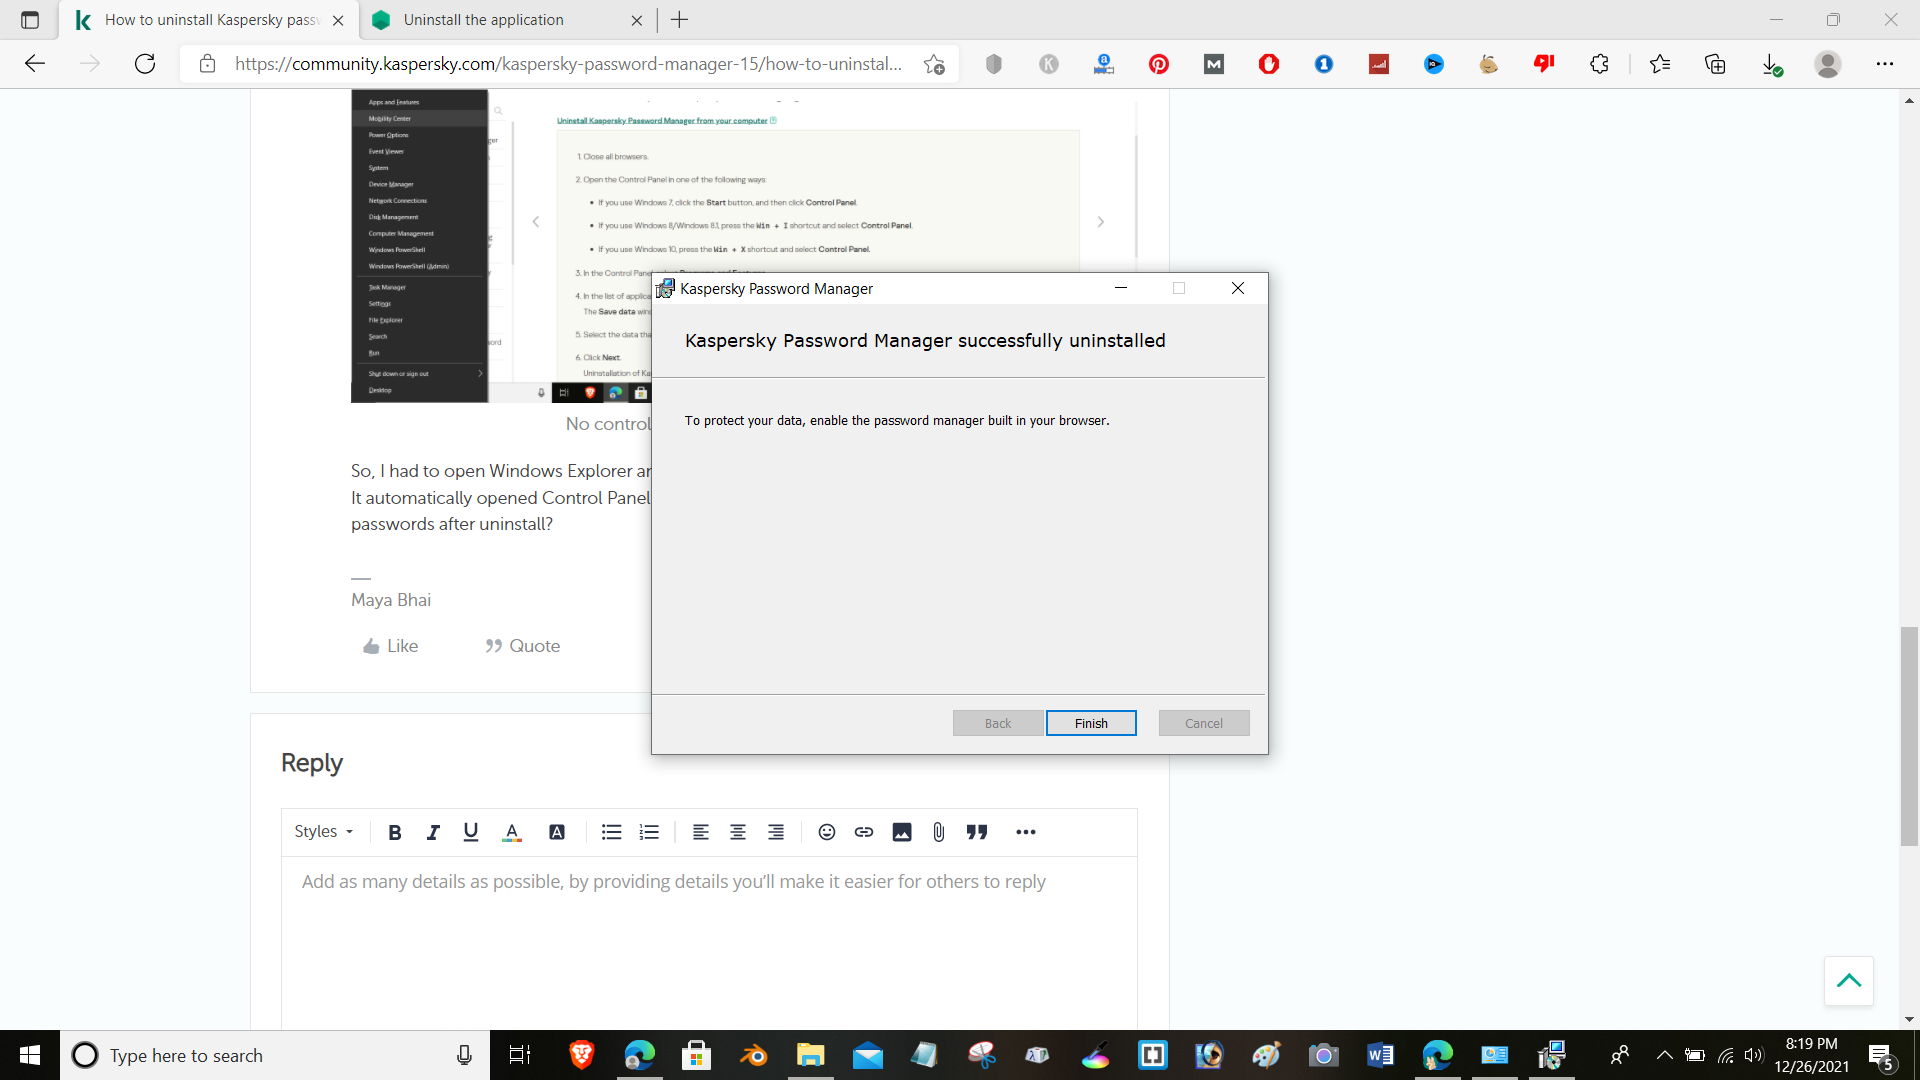Click Finish in the uninstall dialog
Viewport: 1920px width, 1080px height.
[1091, 723]
